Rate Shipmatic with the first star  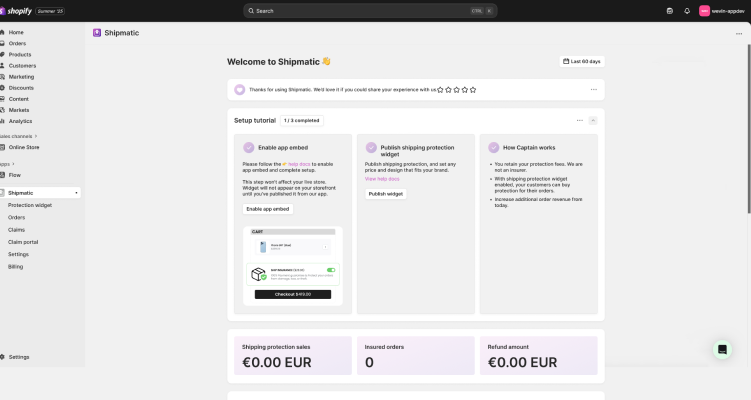[440, 90]
